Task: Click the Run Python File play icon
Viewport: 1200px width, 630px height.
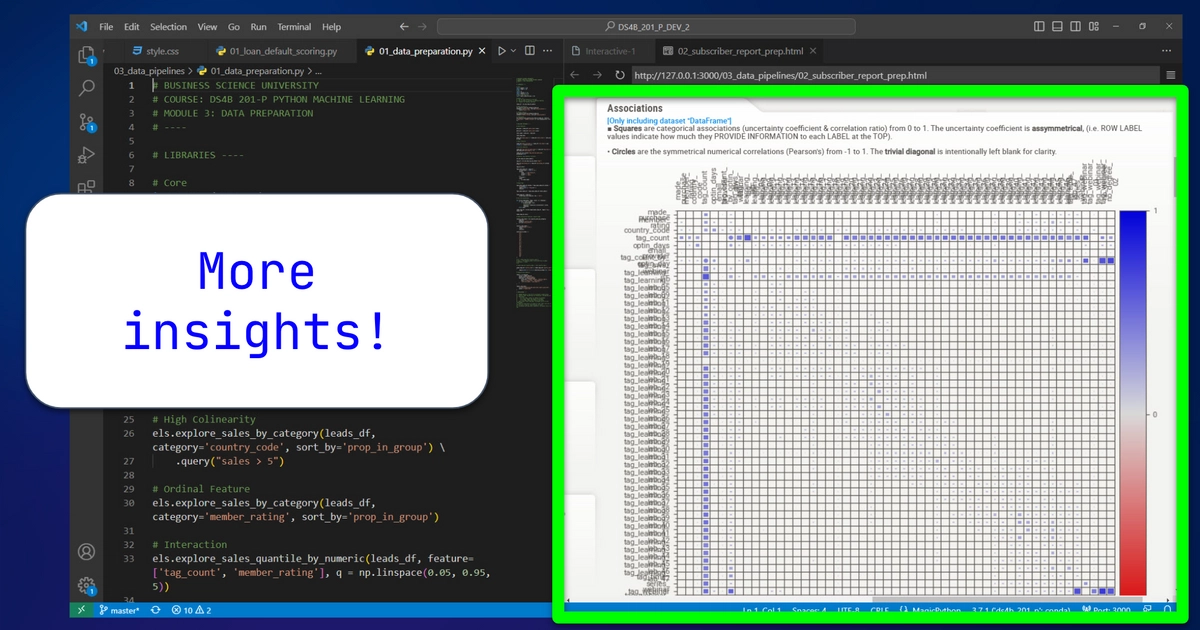Action: pyautogui.click(x=502, y=50)
